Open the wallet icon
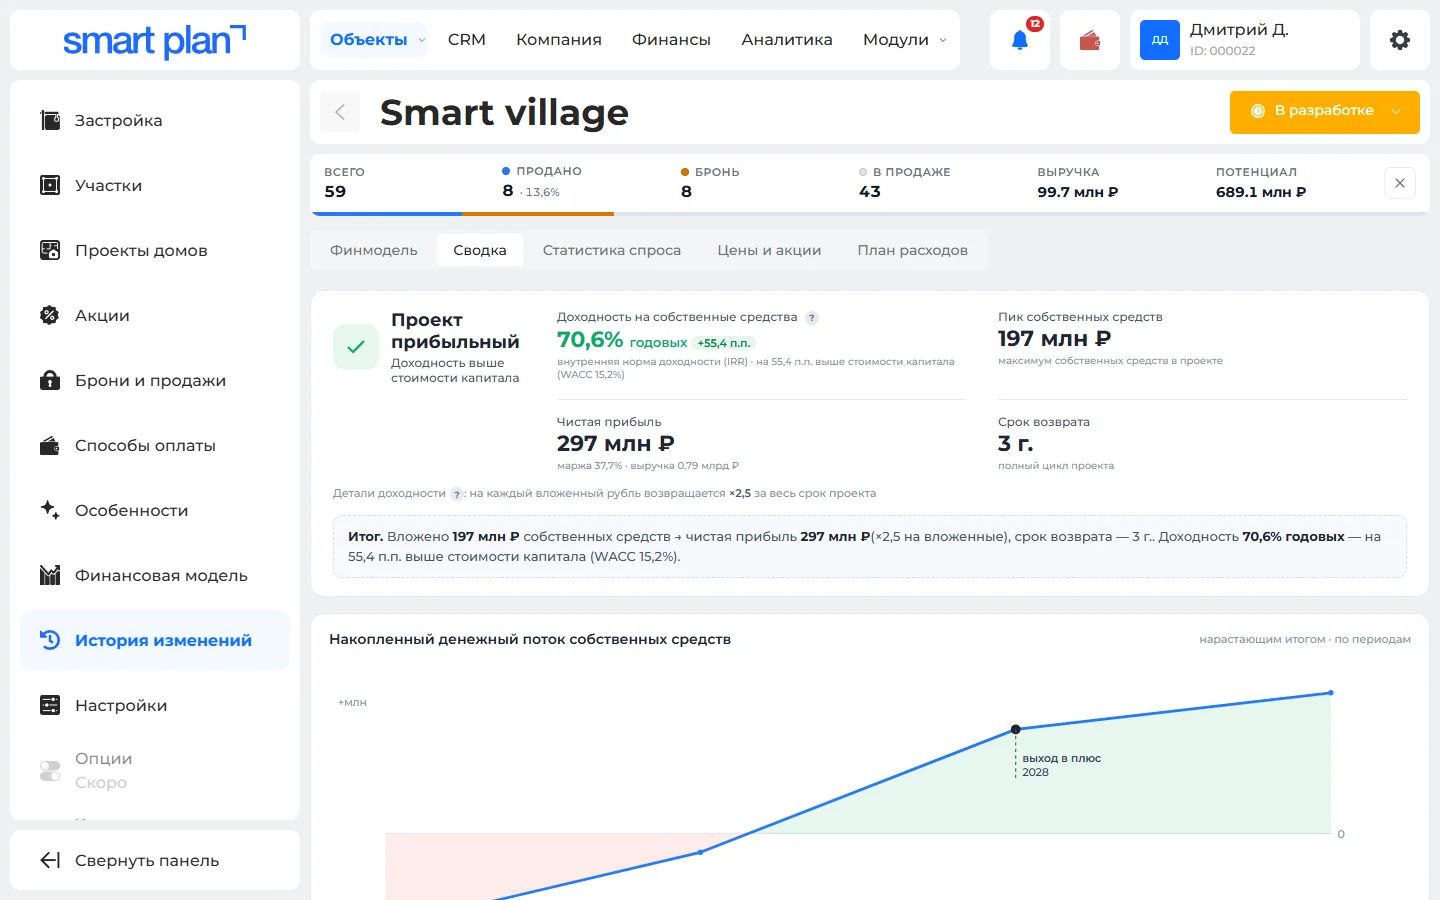Viewport: 1440px width, 900px height. point(1090,40)
